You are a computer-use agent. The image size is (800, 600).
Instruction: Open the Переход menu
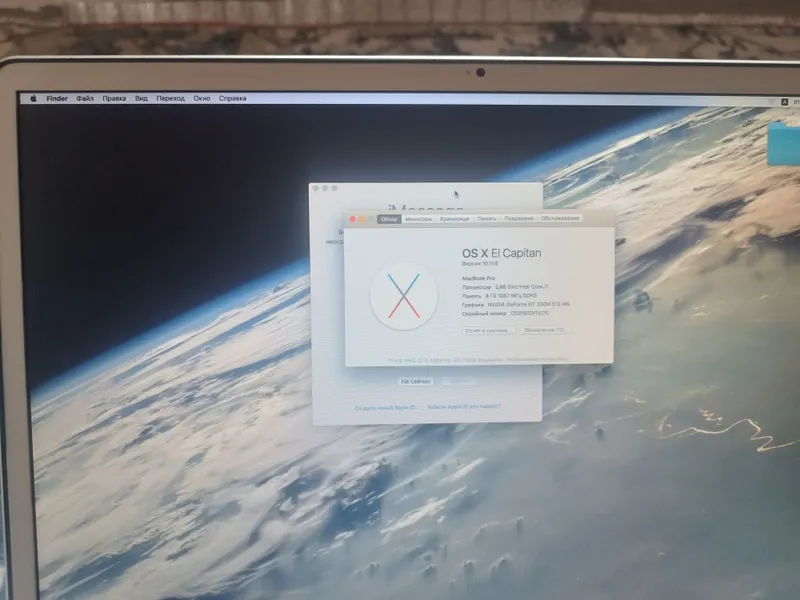coord(170,98)
